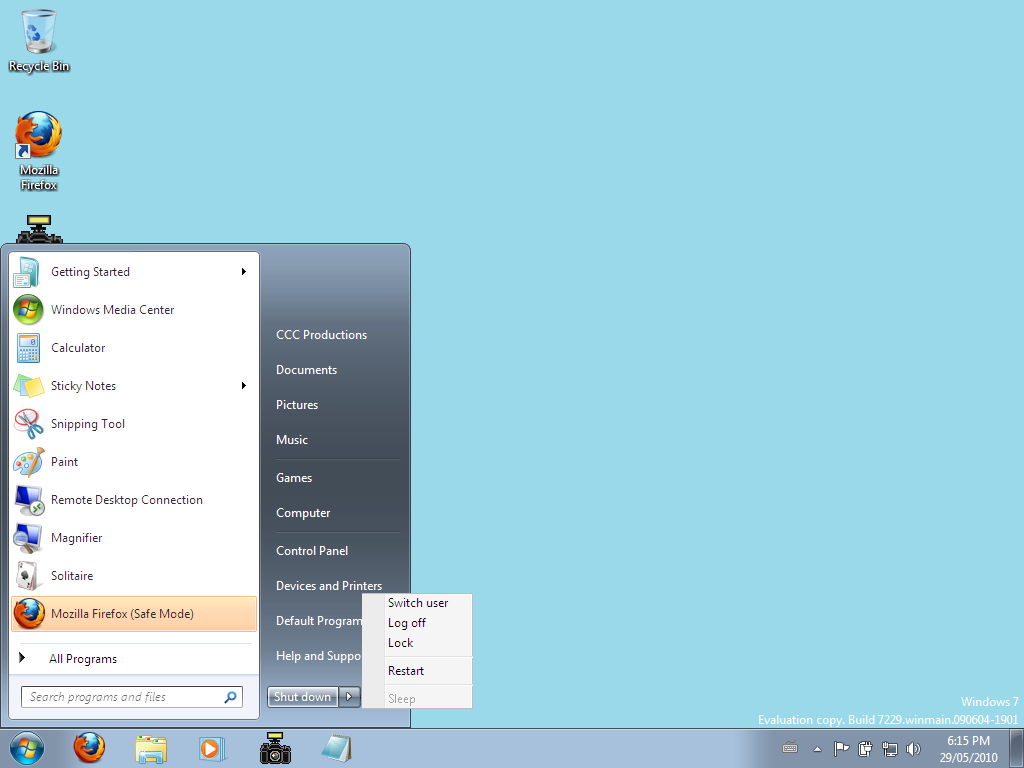Open CCC Productions user folder link
This screenshot has width=1024, height=768.
(x=321, y=335)
